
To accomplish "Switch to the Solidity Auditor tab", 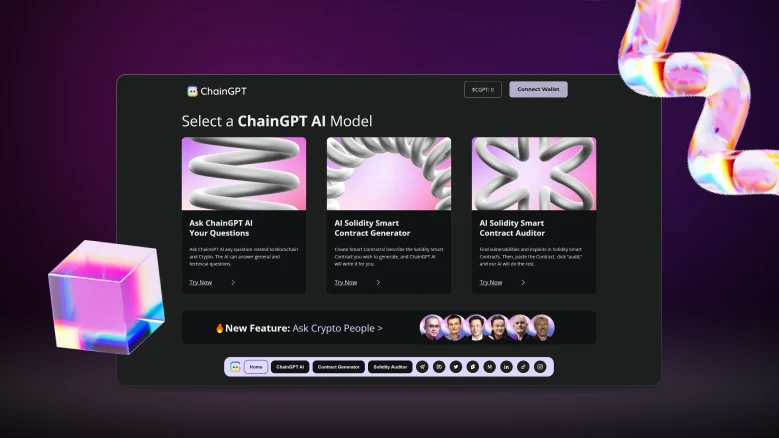I will point(390,367).
